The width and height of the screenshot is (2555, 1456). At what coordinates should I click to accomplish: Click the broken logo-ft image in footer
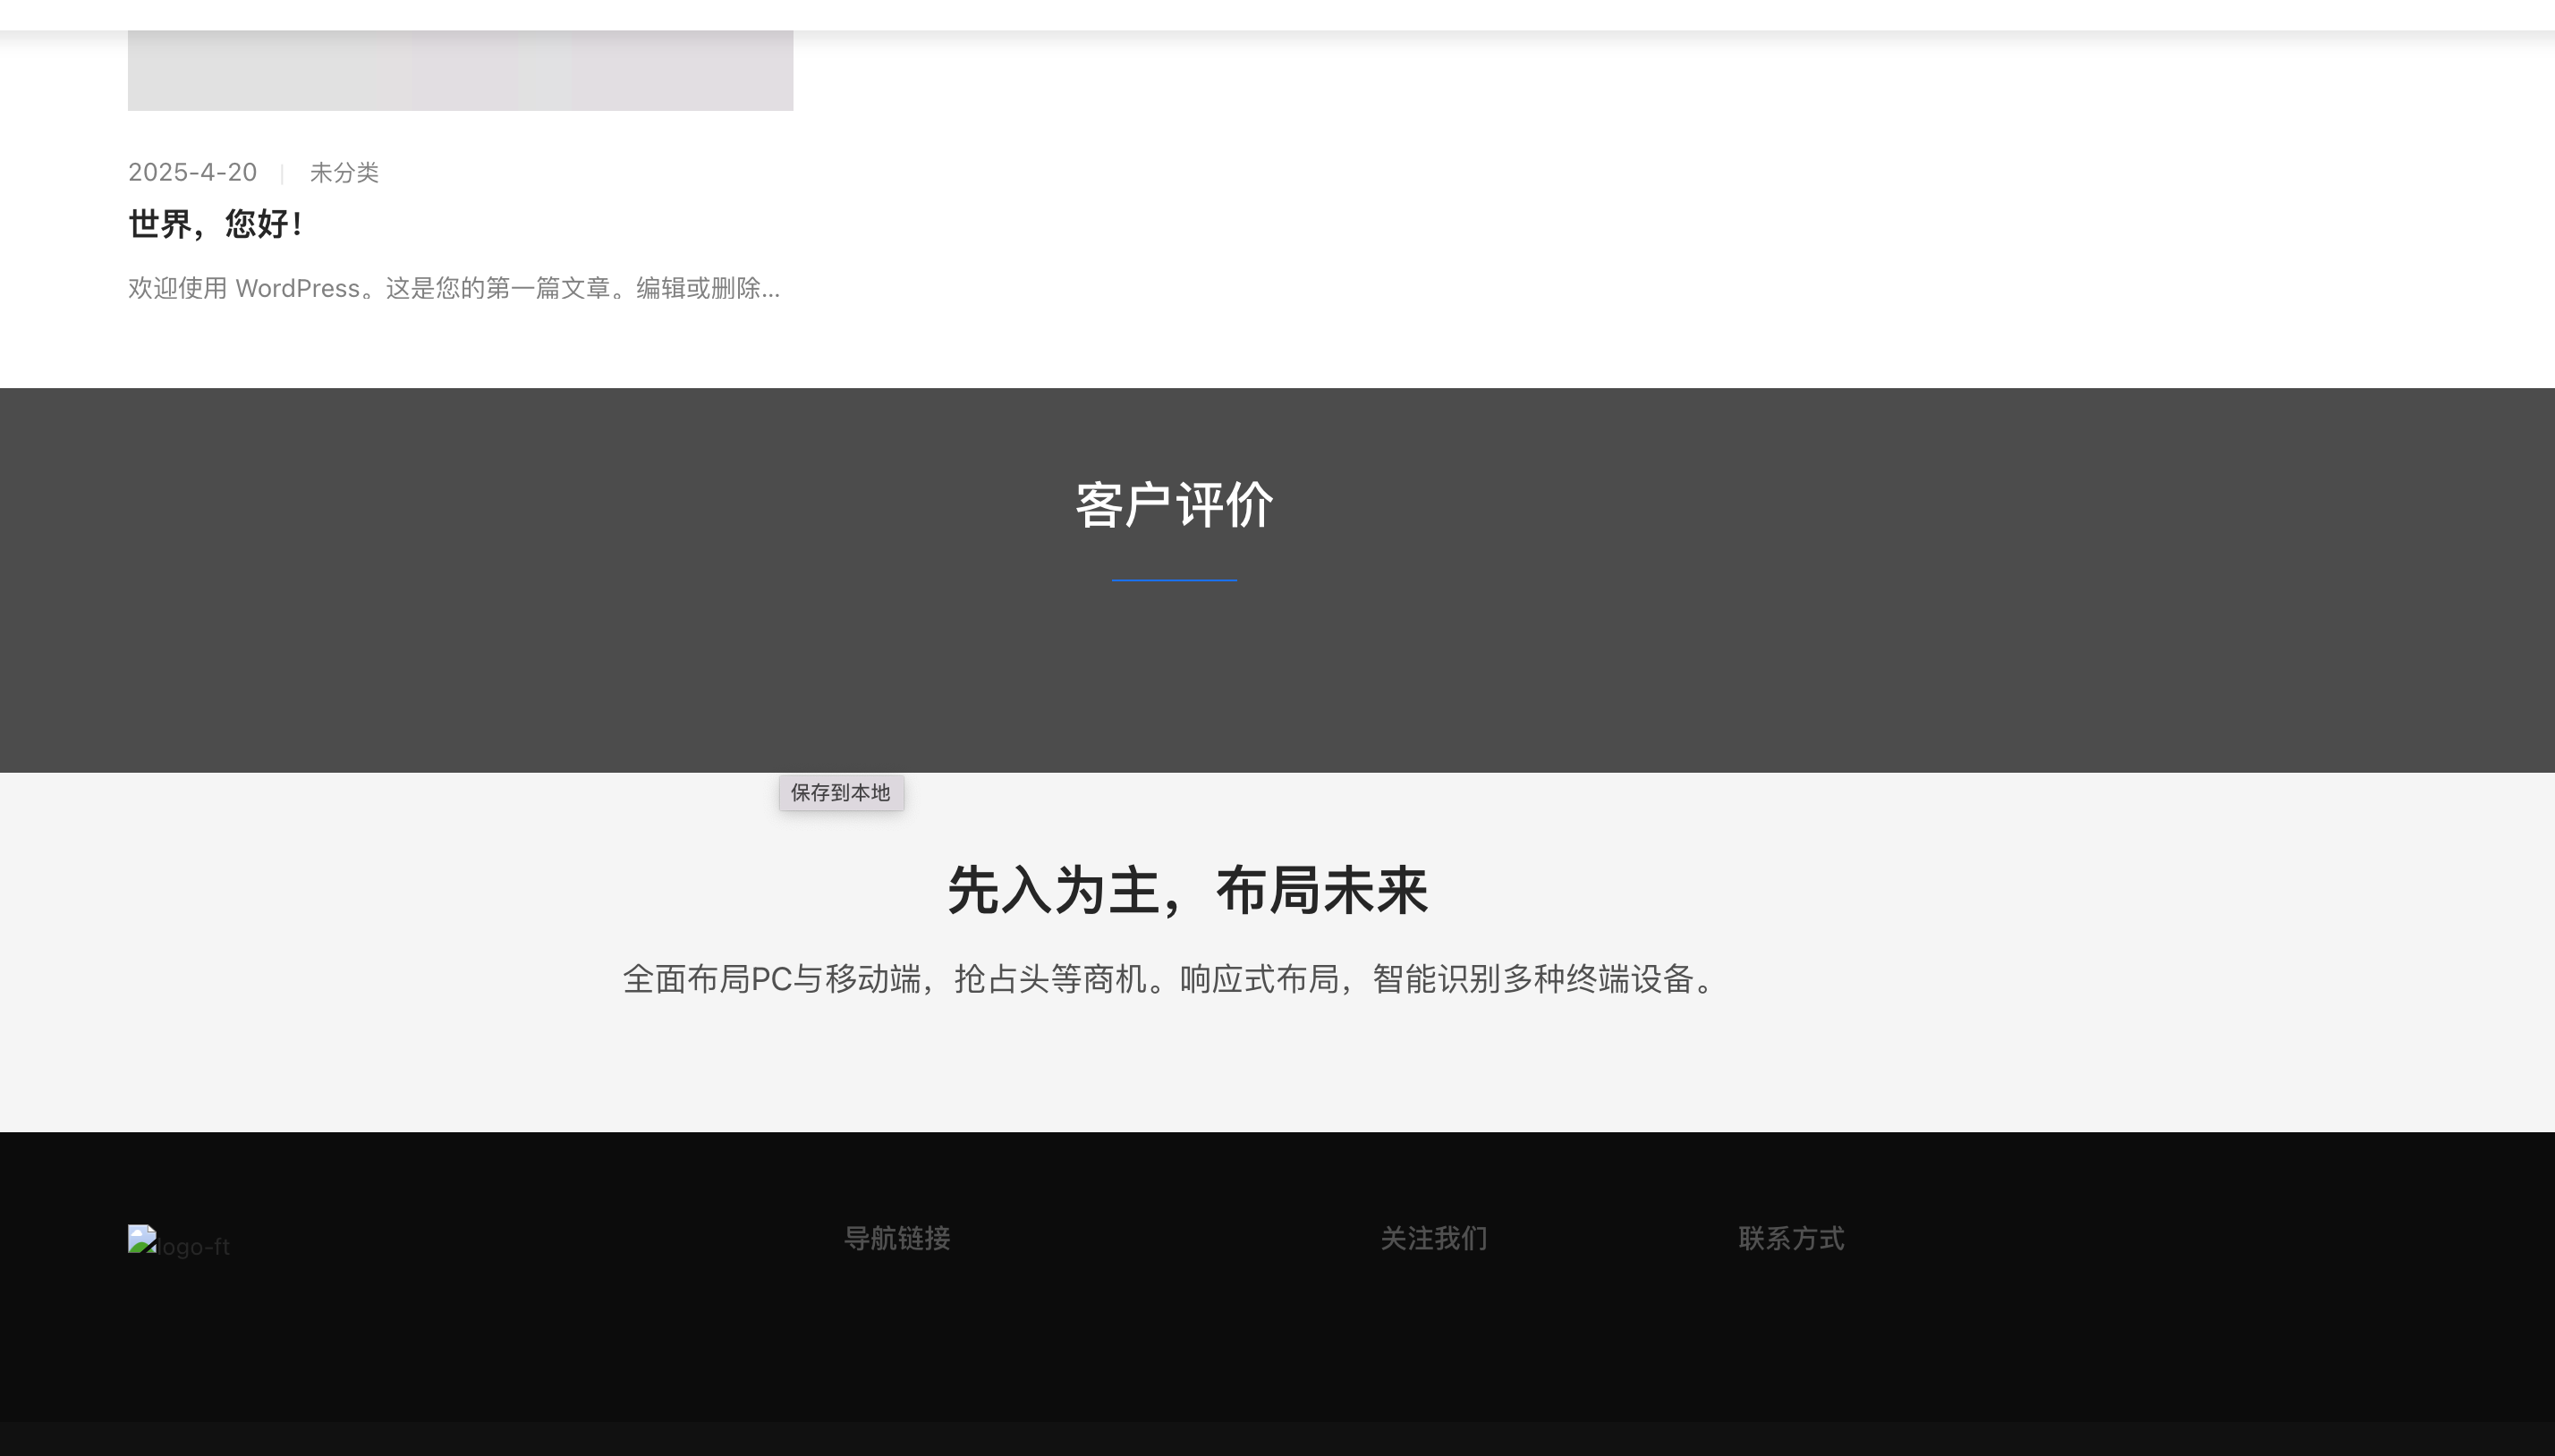click(179, 1242)
